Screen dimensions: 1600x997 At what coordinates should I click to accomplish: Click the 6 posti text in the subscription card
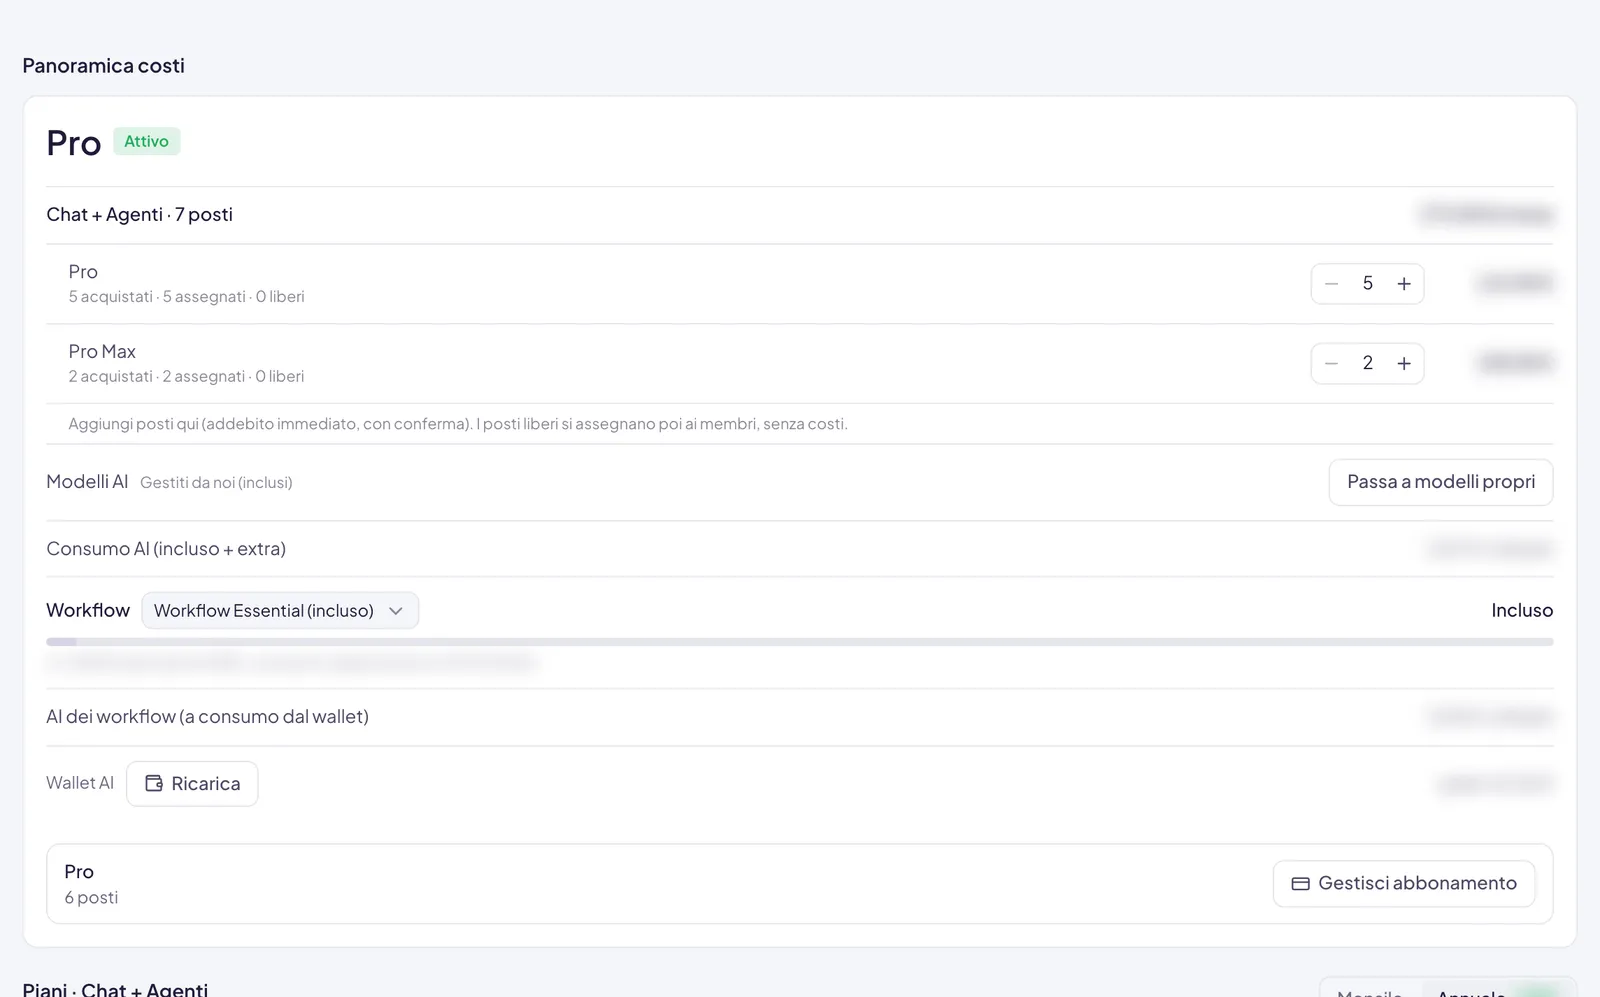click(91, 898)
